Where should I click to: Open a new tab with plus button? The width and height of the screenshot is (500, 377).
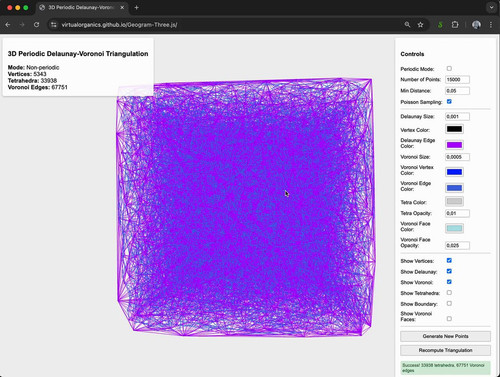click(x=136, y=7)
